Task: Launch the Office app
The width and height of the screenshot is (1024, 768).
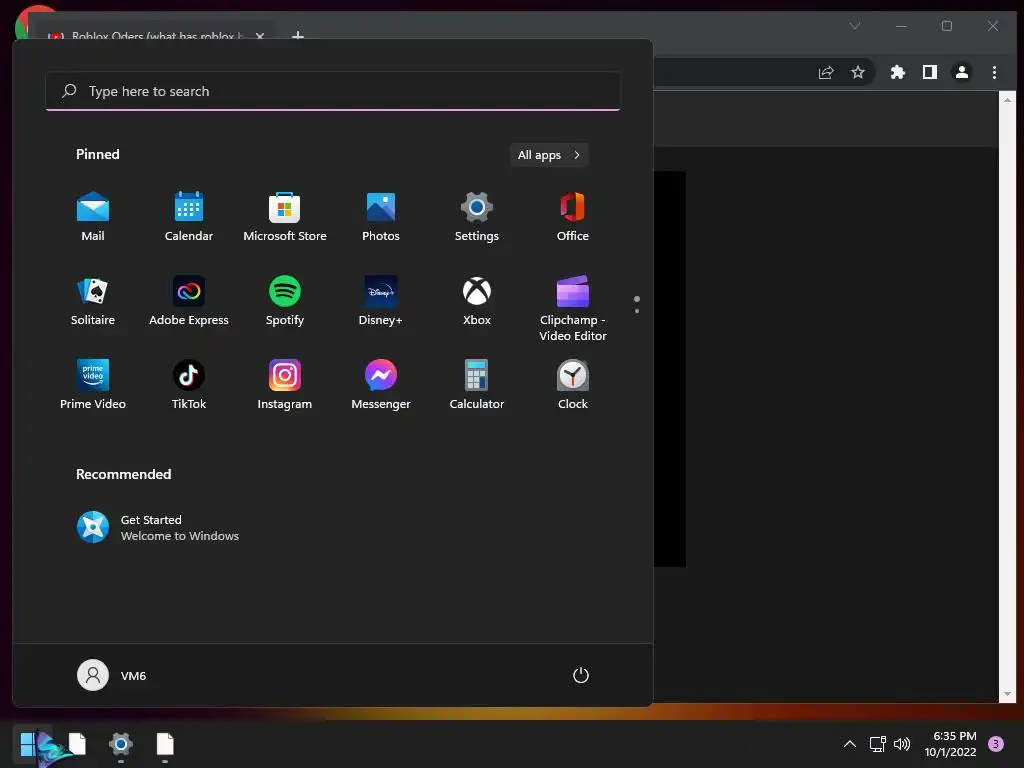Action: pos(573,217)
